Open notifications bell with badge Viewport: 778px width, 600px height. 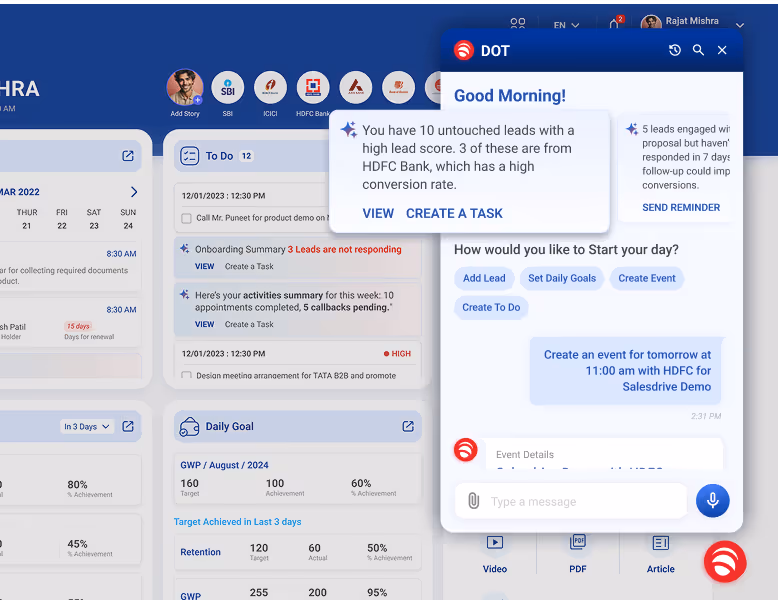coord(615,23)
